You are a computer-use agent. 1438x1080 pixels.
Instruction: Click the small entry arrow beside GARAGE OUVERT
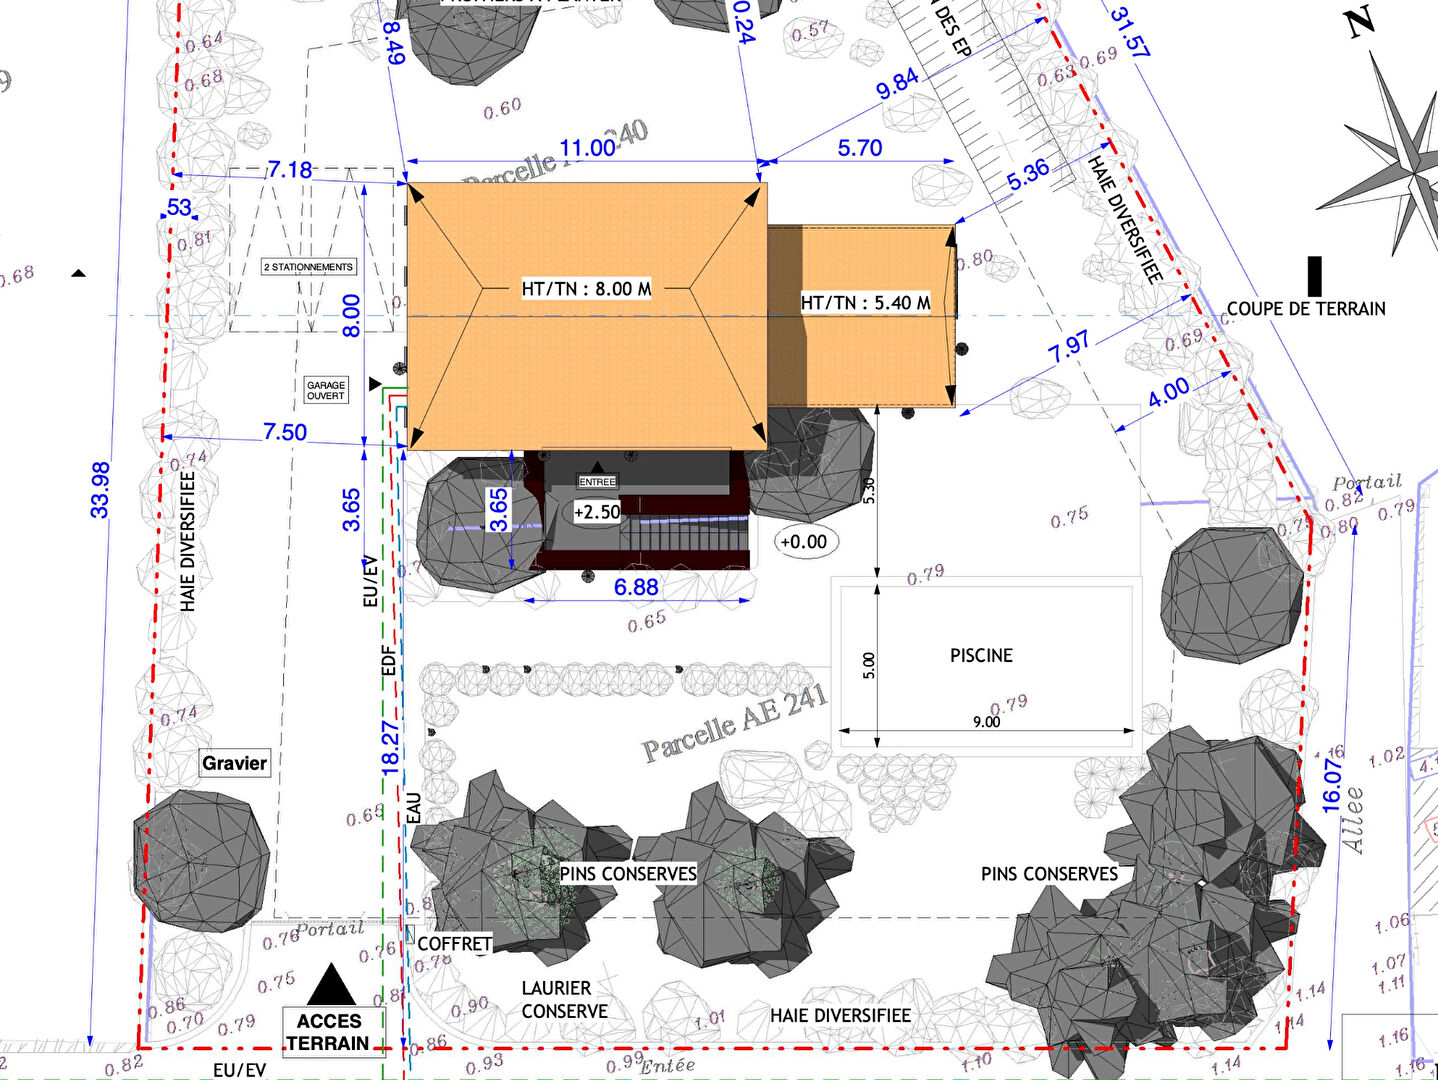click(x=375, y=384)
